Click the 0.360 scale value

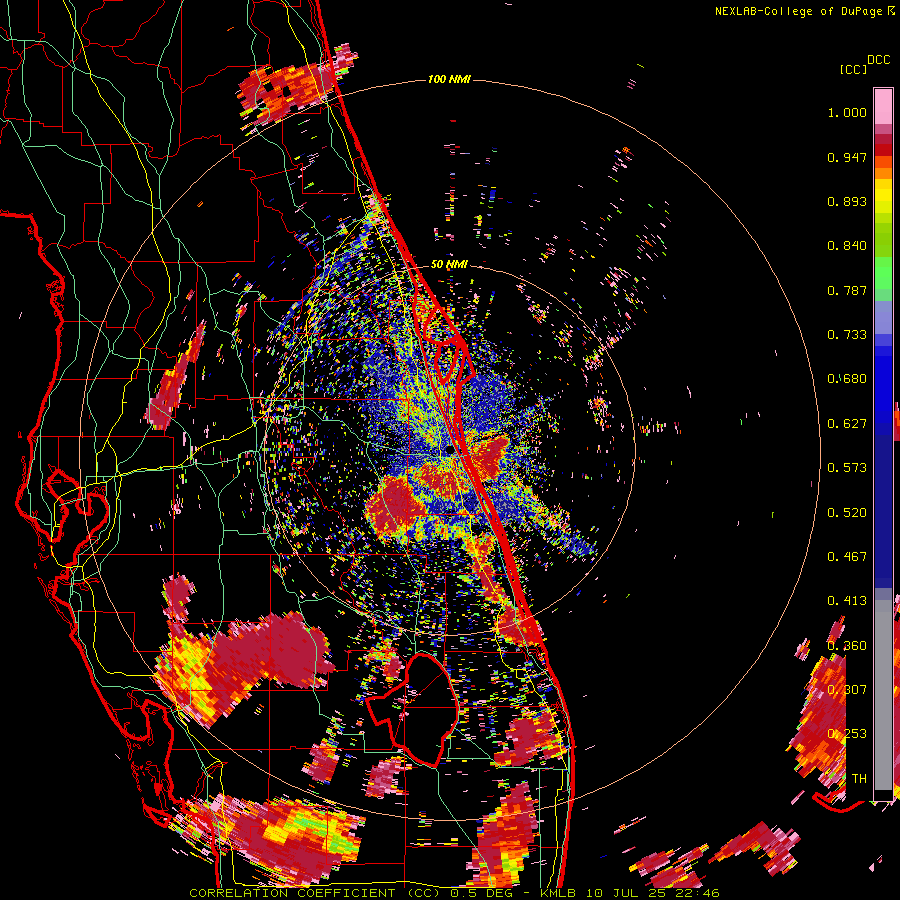[x=847, y=646]
